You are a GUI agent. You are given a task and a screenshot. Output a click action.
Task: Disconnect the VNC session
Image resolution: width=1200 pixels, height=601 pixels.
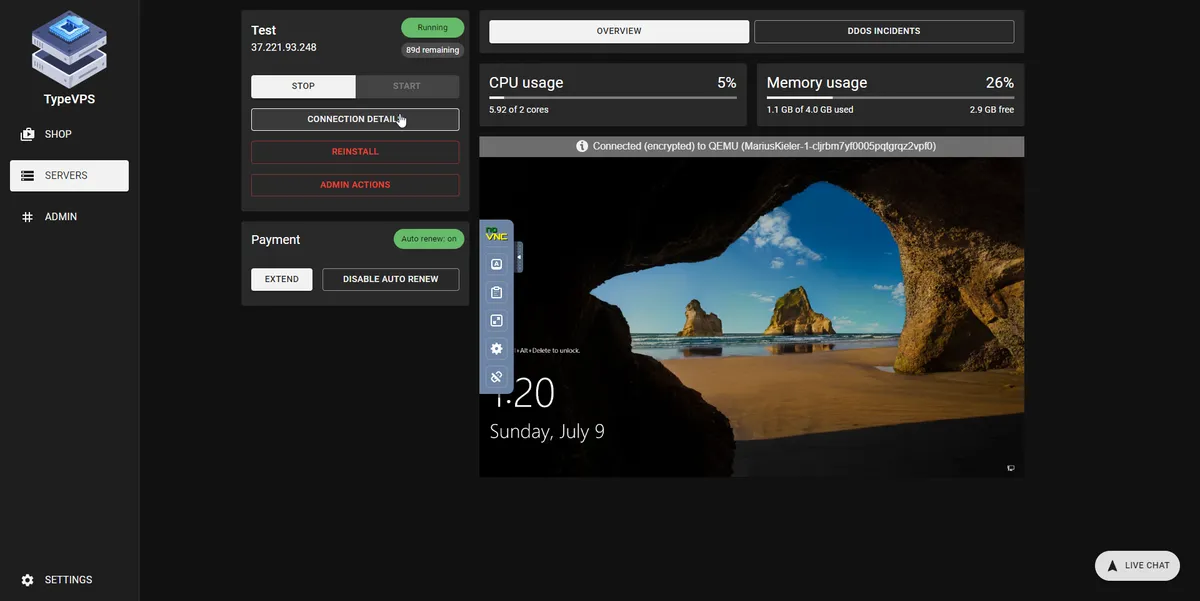pos(496,377)
